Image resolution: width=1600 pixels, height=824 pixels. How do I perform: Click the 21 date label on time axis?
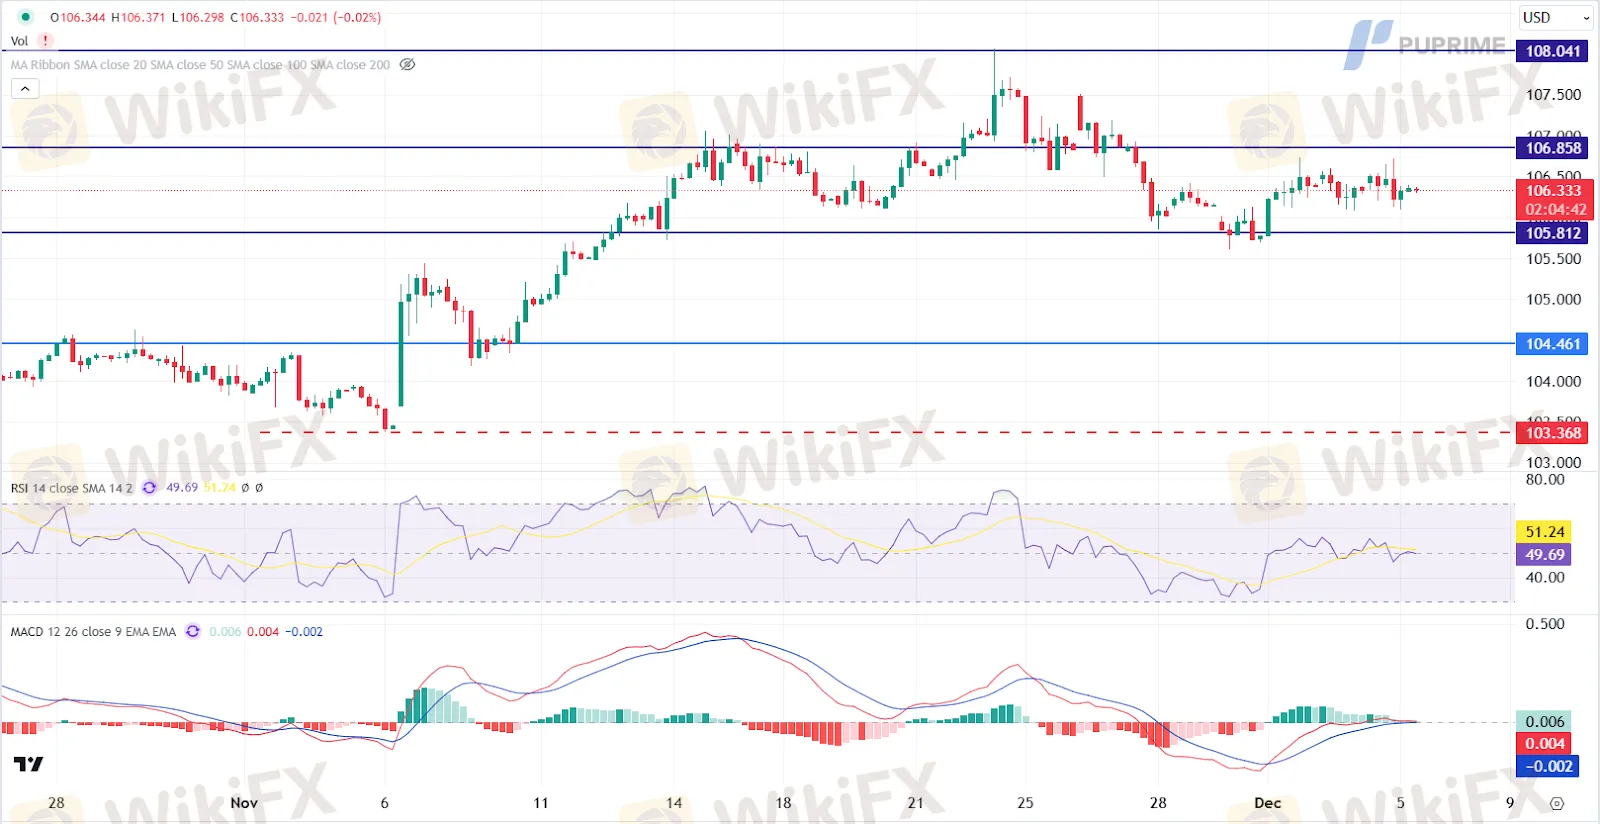(916, 803)
